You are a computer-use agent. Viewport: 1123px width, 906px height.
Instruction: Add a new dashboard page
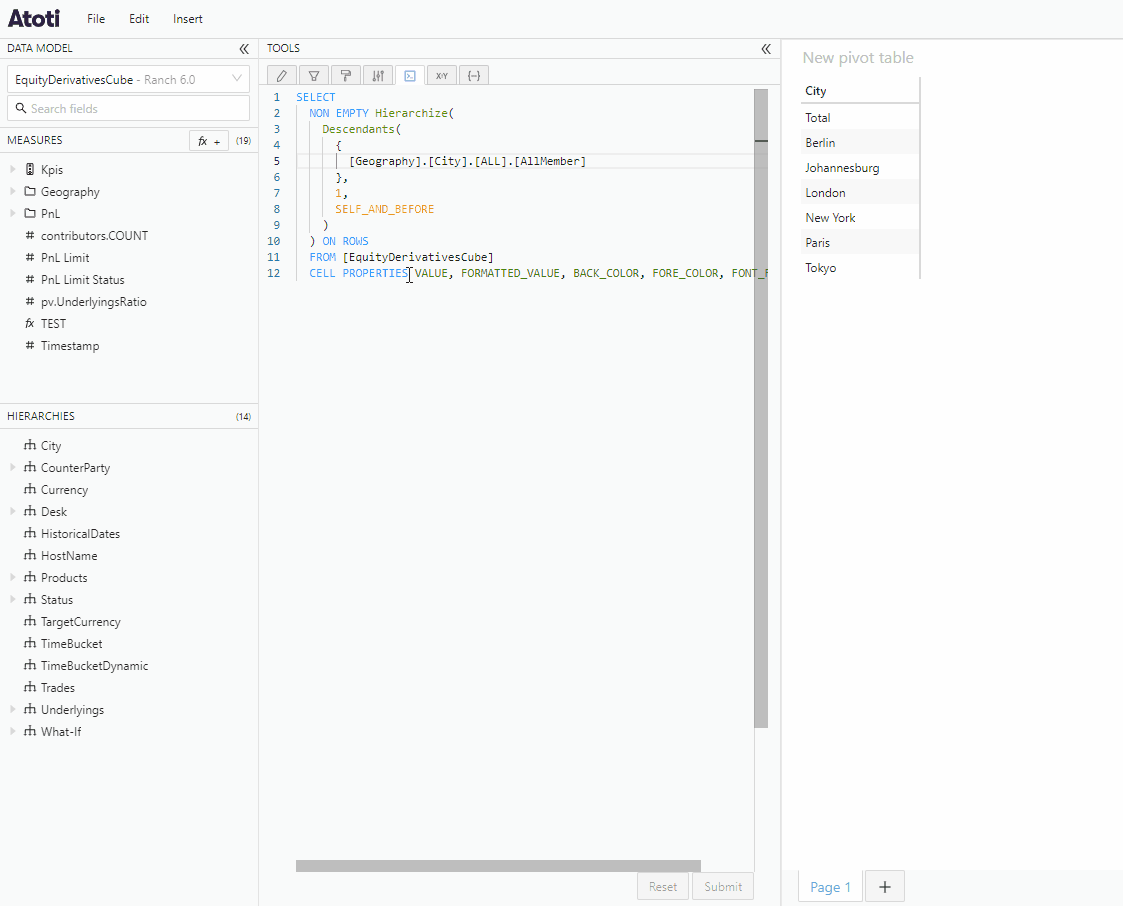pyautogui.click(x=885, y=887)
